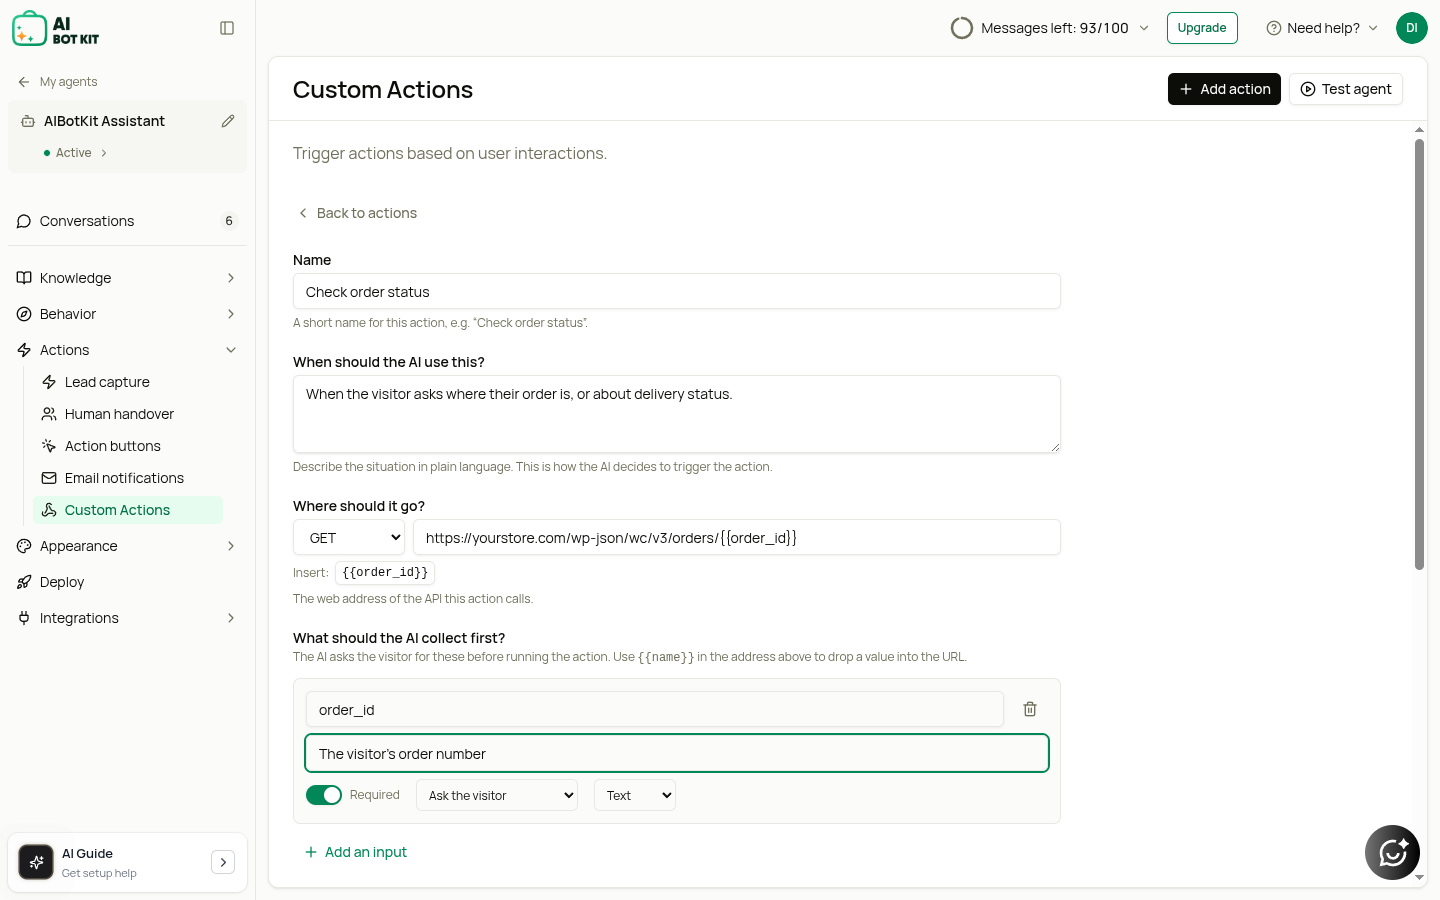Click the Add action button
Viewport: 1440px width, 900px height.
point(1224,89)
